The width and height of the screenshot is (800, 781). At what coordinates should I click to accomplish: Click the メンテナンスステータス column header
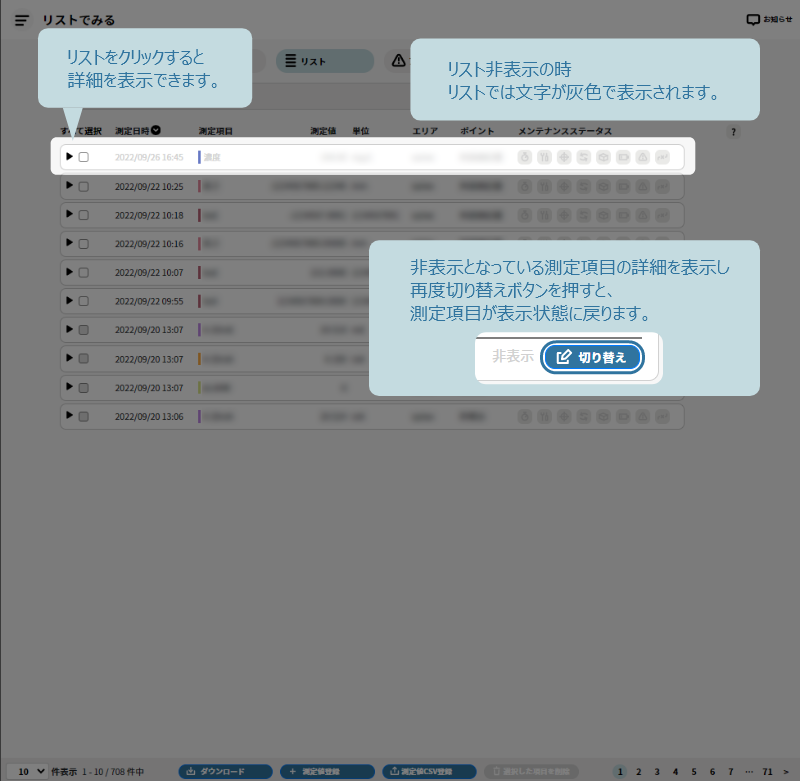(565, 131)
